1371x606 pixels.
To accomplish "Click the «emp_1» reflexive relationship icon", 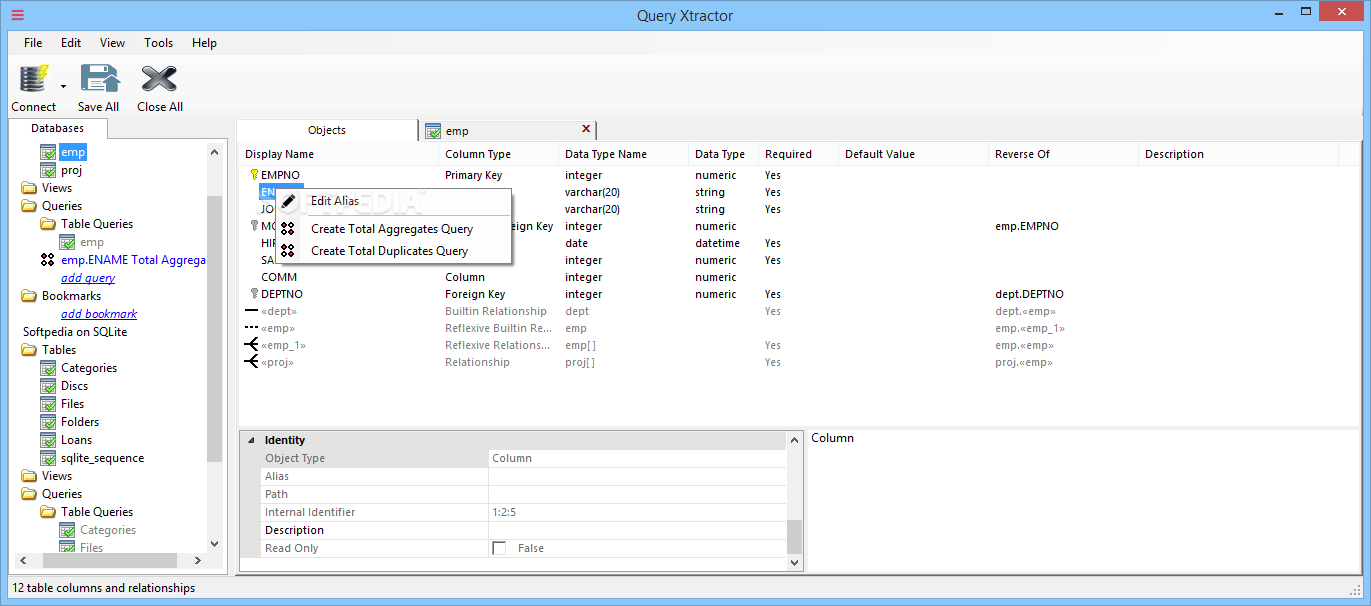I will point(251,345).
